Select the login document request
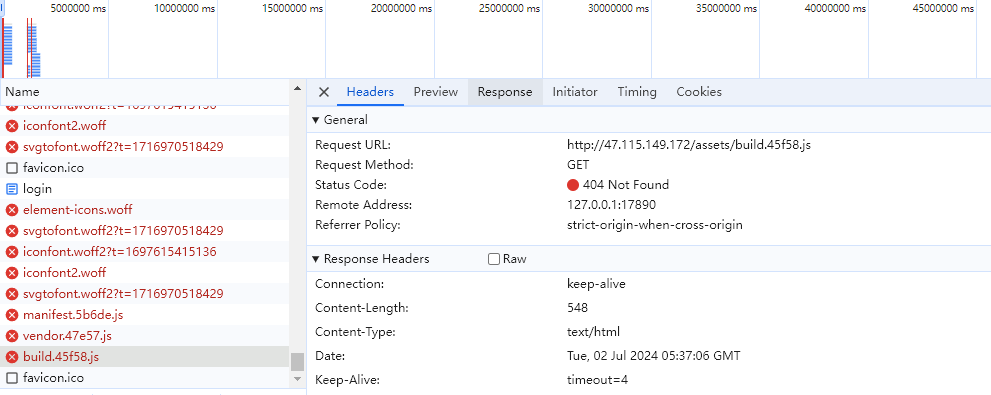 [x=145, y=189]
